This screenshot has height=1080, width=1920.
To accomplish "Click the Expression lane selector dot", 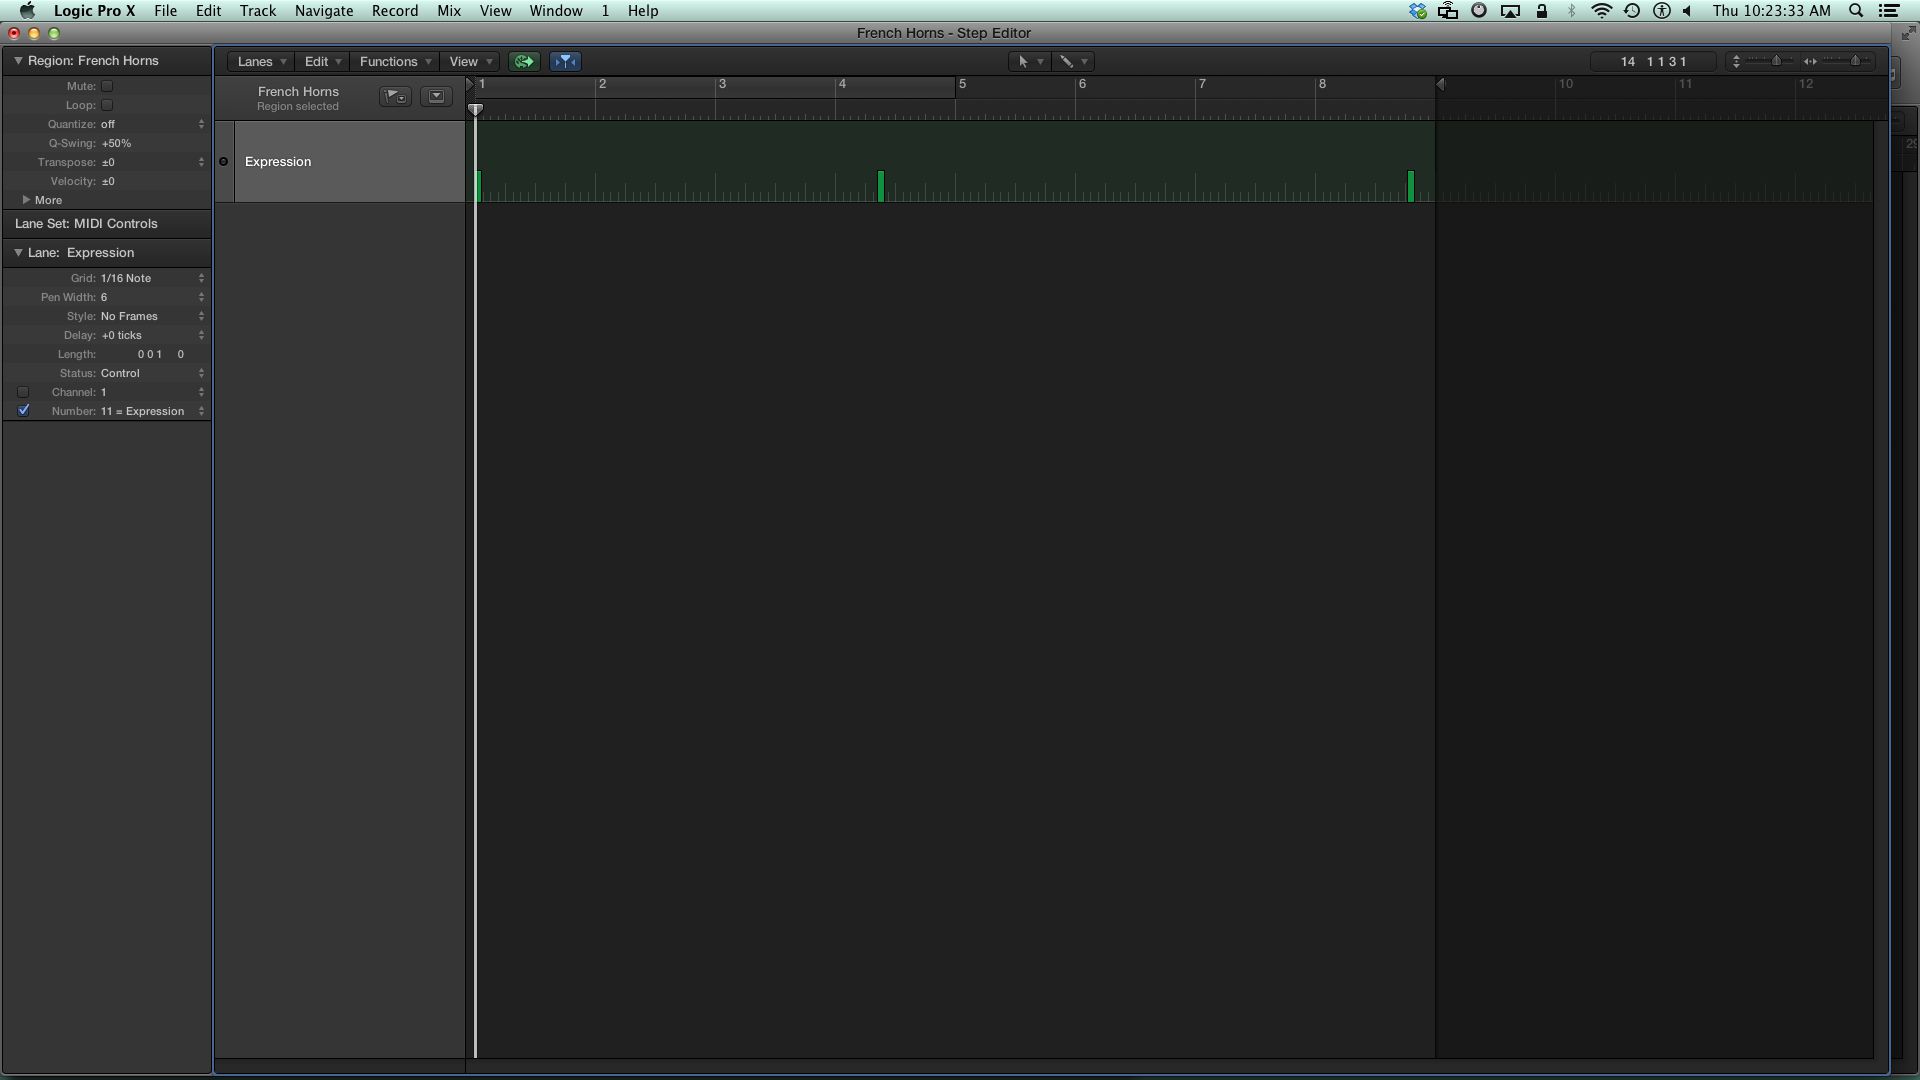I will (x=223, y=162).
